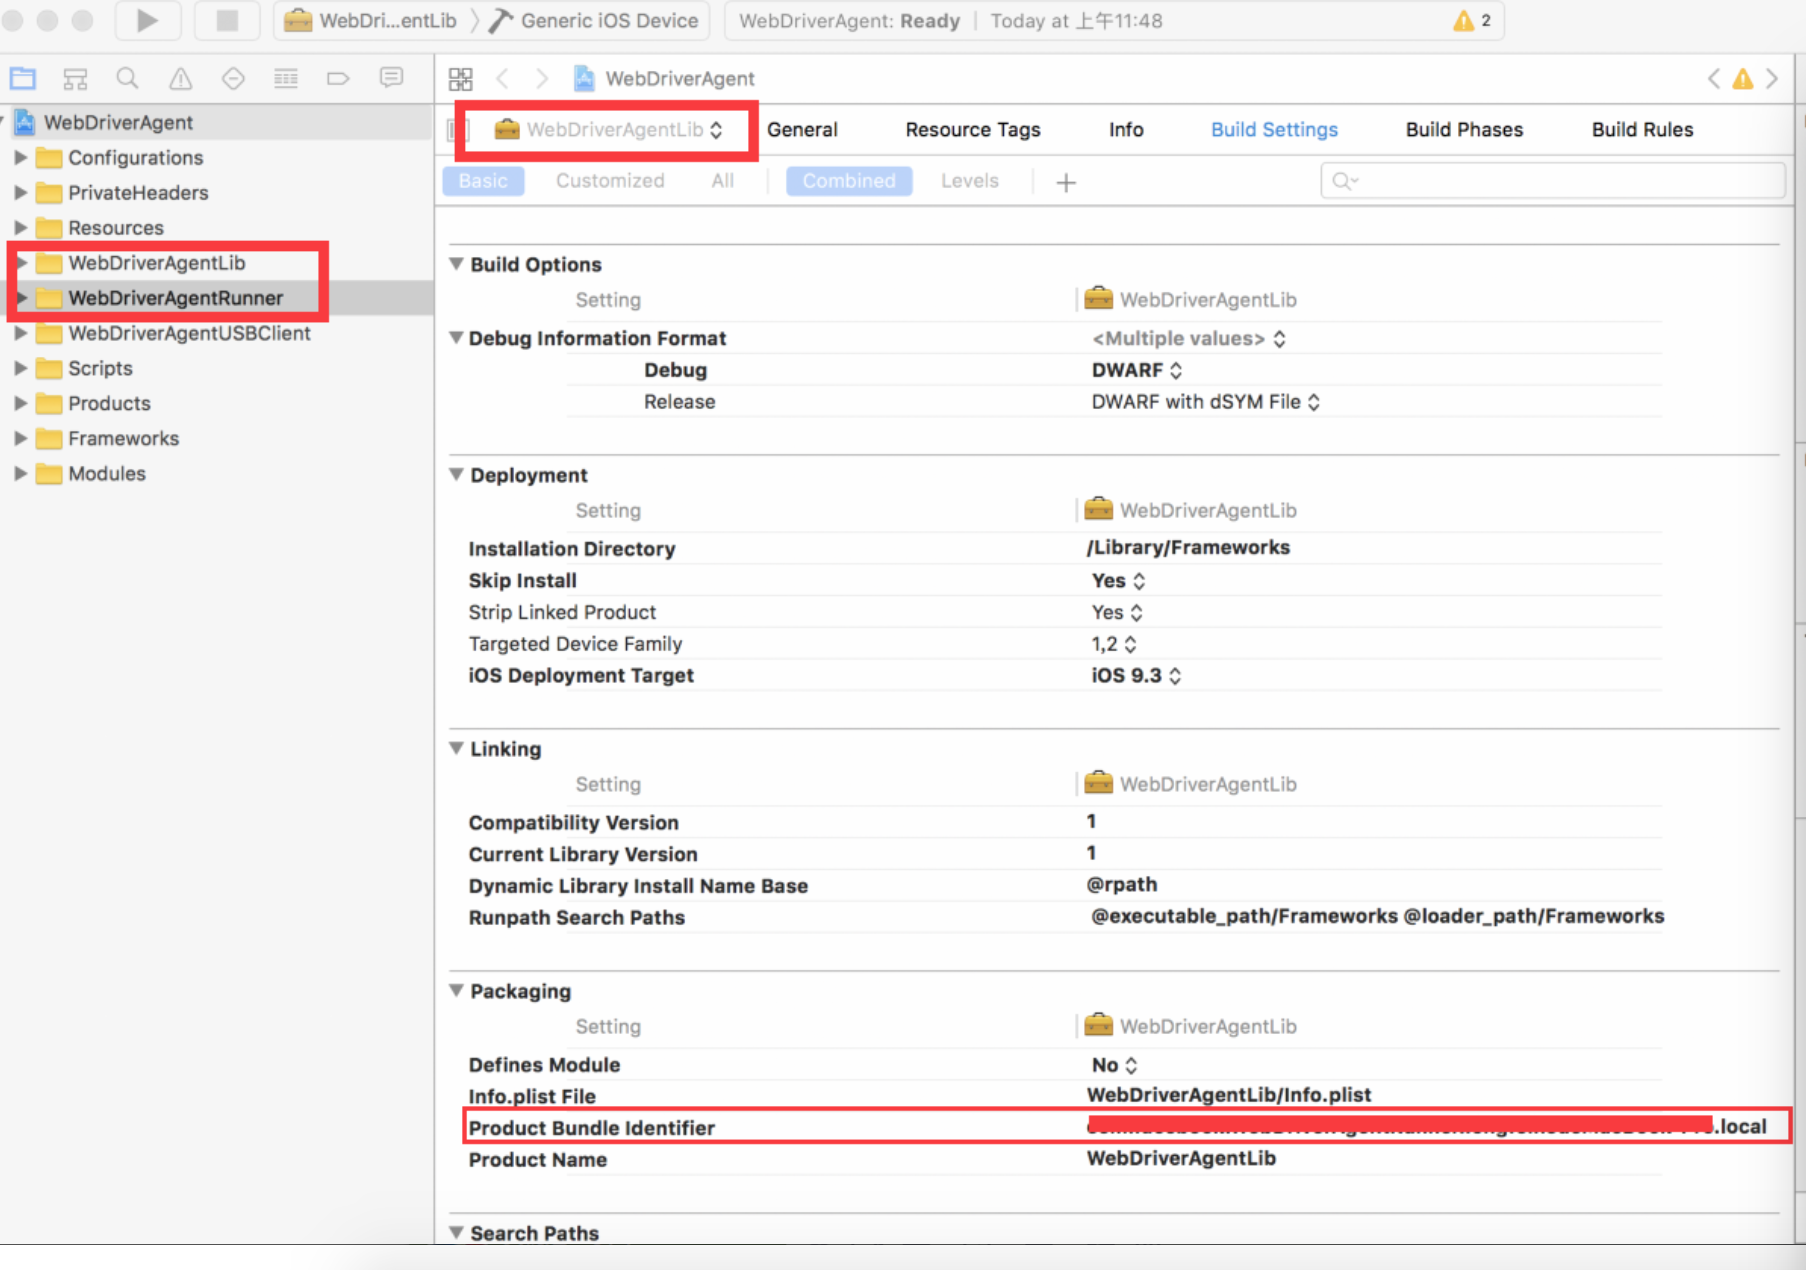Screen dimensions: 1806x1270
Task: Select WebDriverAgent project in navigator
Action: click(118, 122)
